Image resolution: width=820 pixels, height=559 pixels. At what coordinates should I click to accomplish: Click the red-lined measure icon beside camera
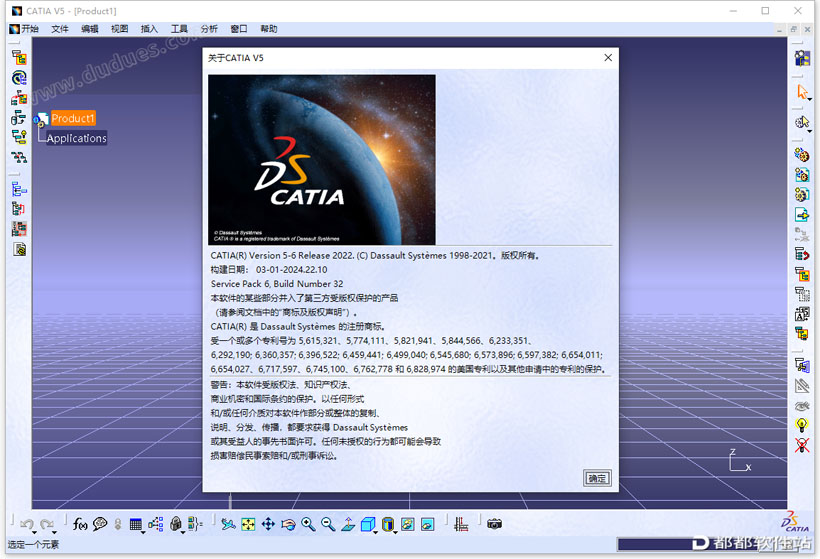coord(461,524)
